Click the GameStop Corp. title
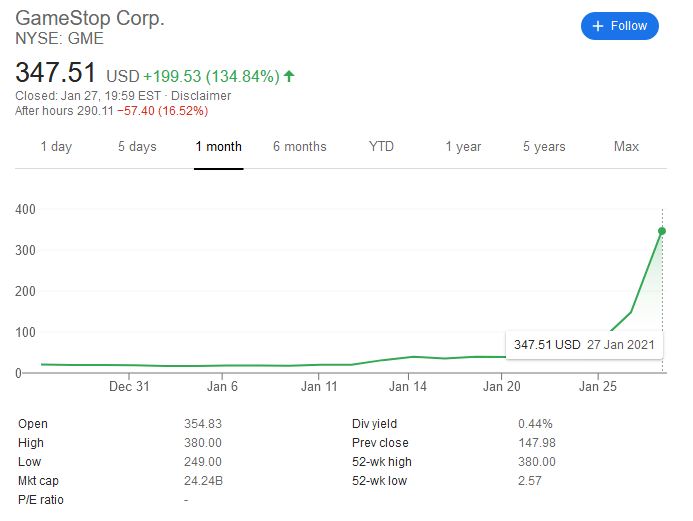The height and width of the screenshot is (521, 693). click(x=90, y=19)
